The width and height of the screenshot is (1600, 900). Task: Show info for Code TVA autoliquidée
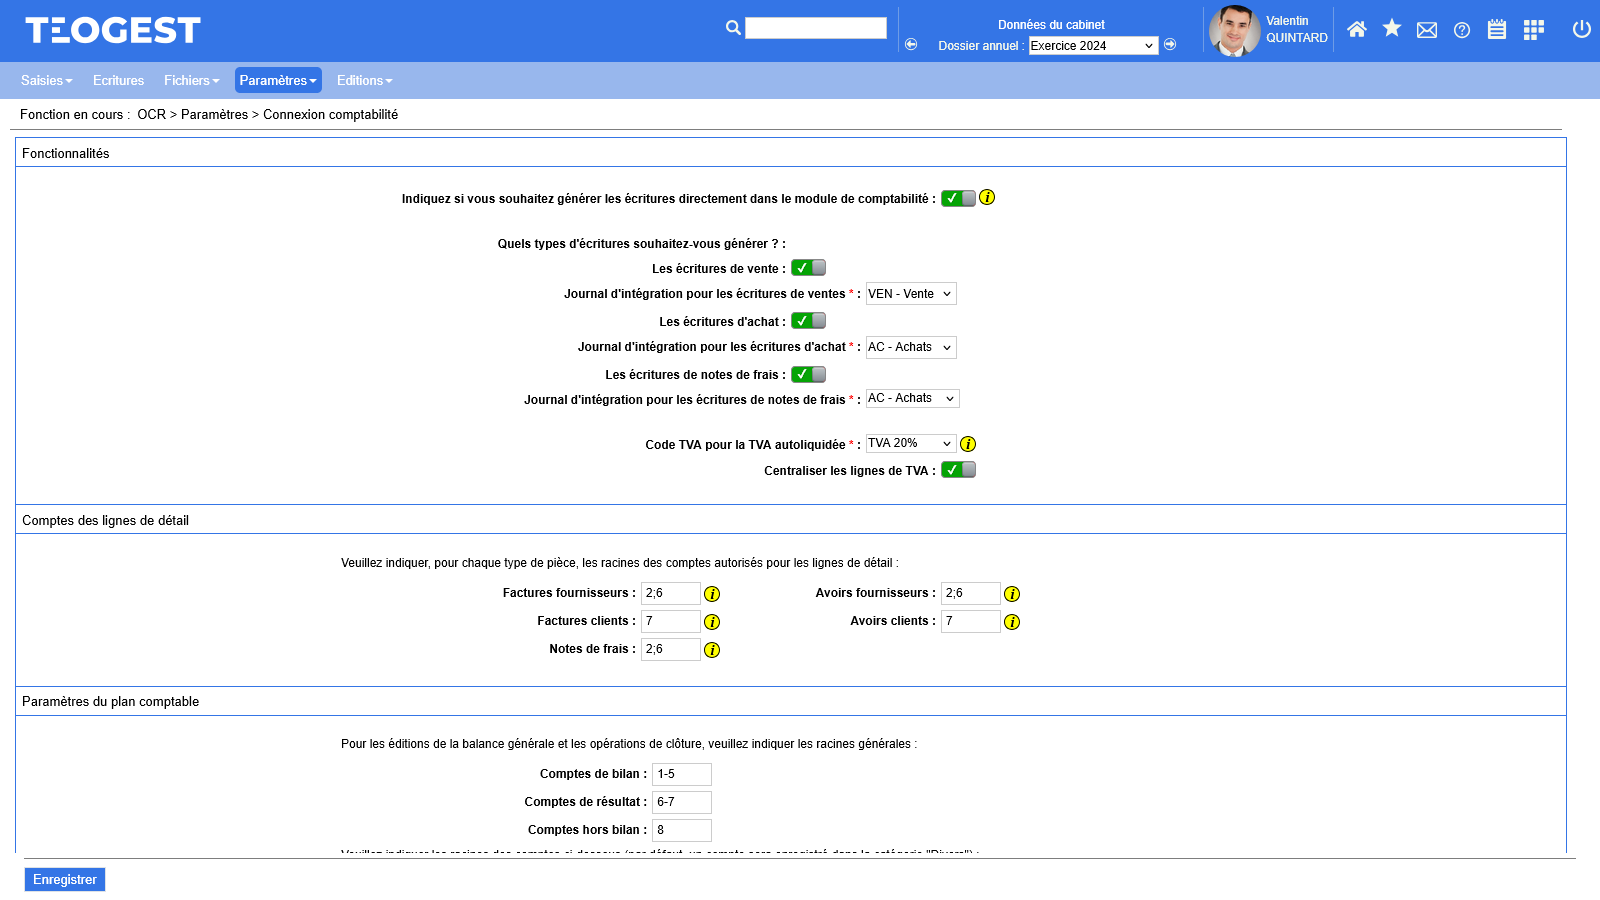968,444
